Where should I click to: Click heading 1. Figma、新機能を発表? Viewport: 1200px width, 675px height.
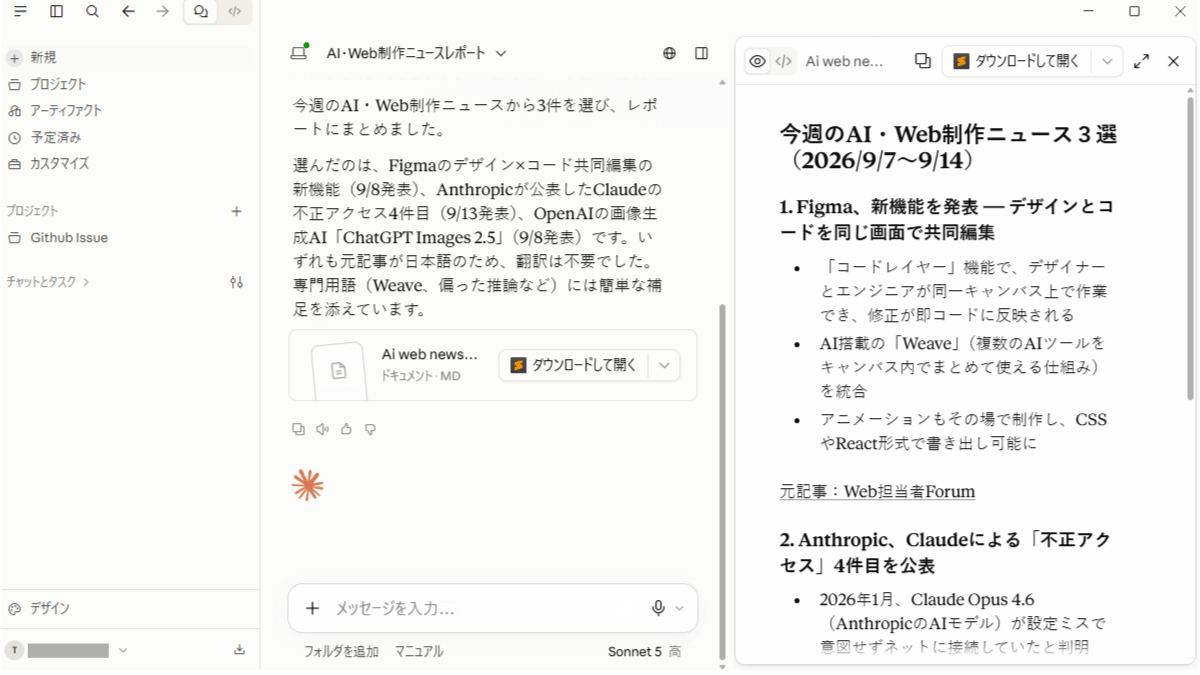[946, 219]
